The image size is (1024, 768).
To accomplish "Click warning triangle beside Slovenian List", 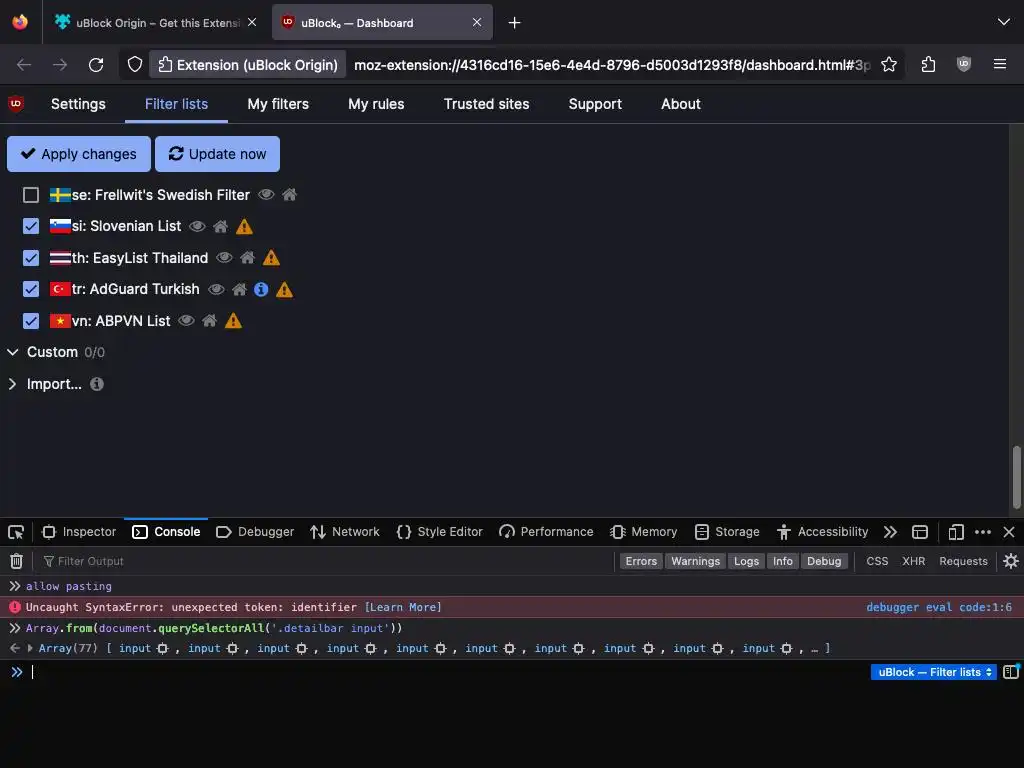I will 244,227.
